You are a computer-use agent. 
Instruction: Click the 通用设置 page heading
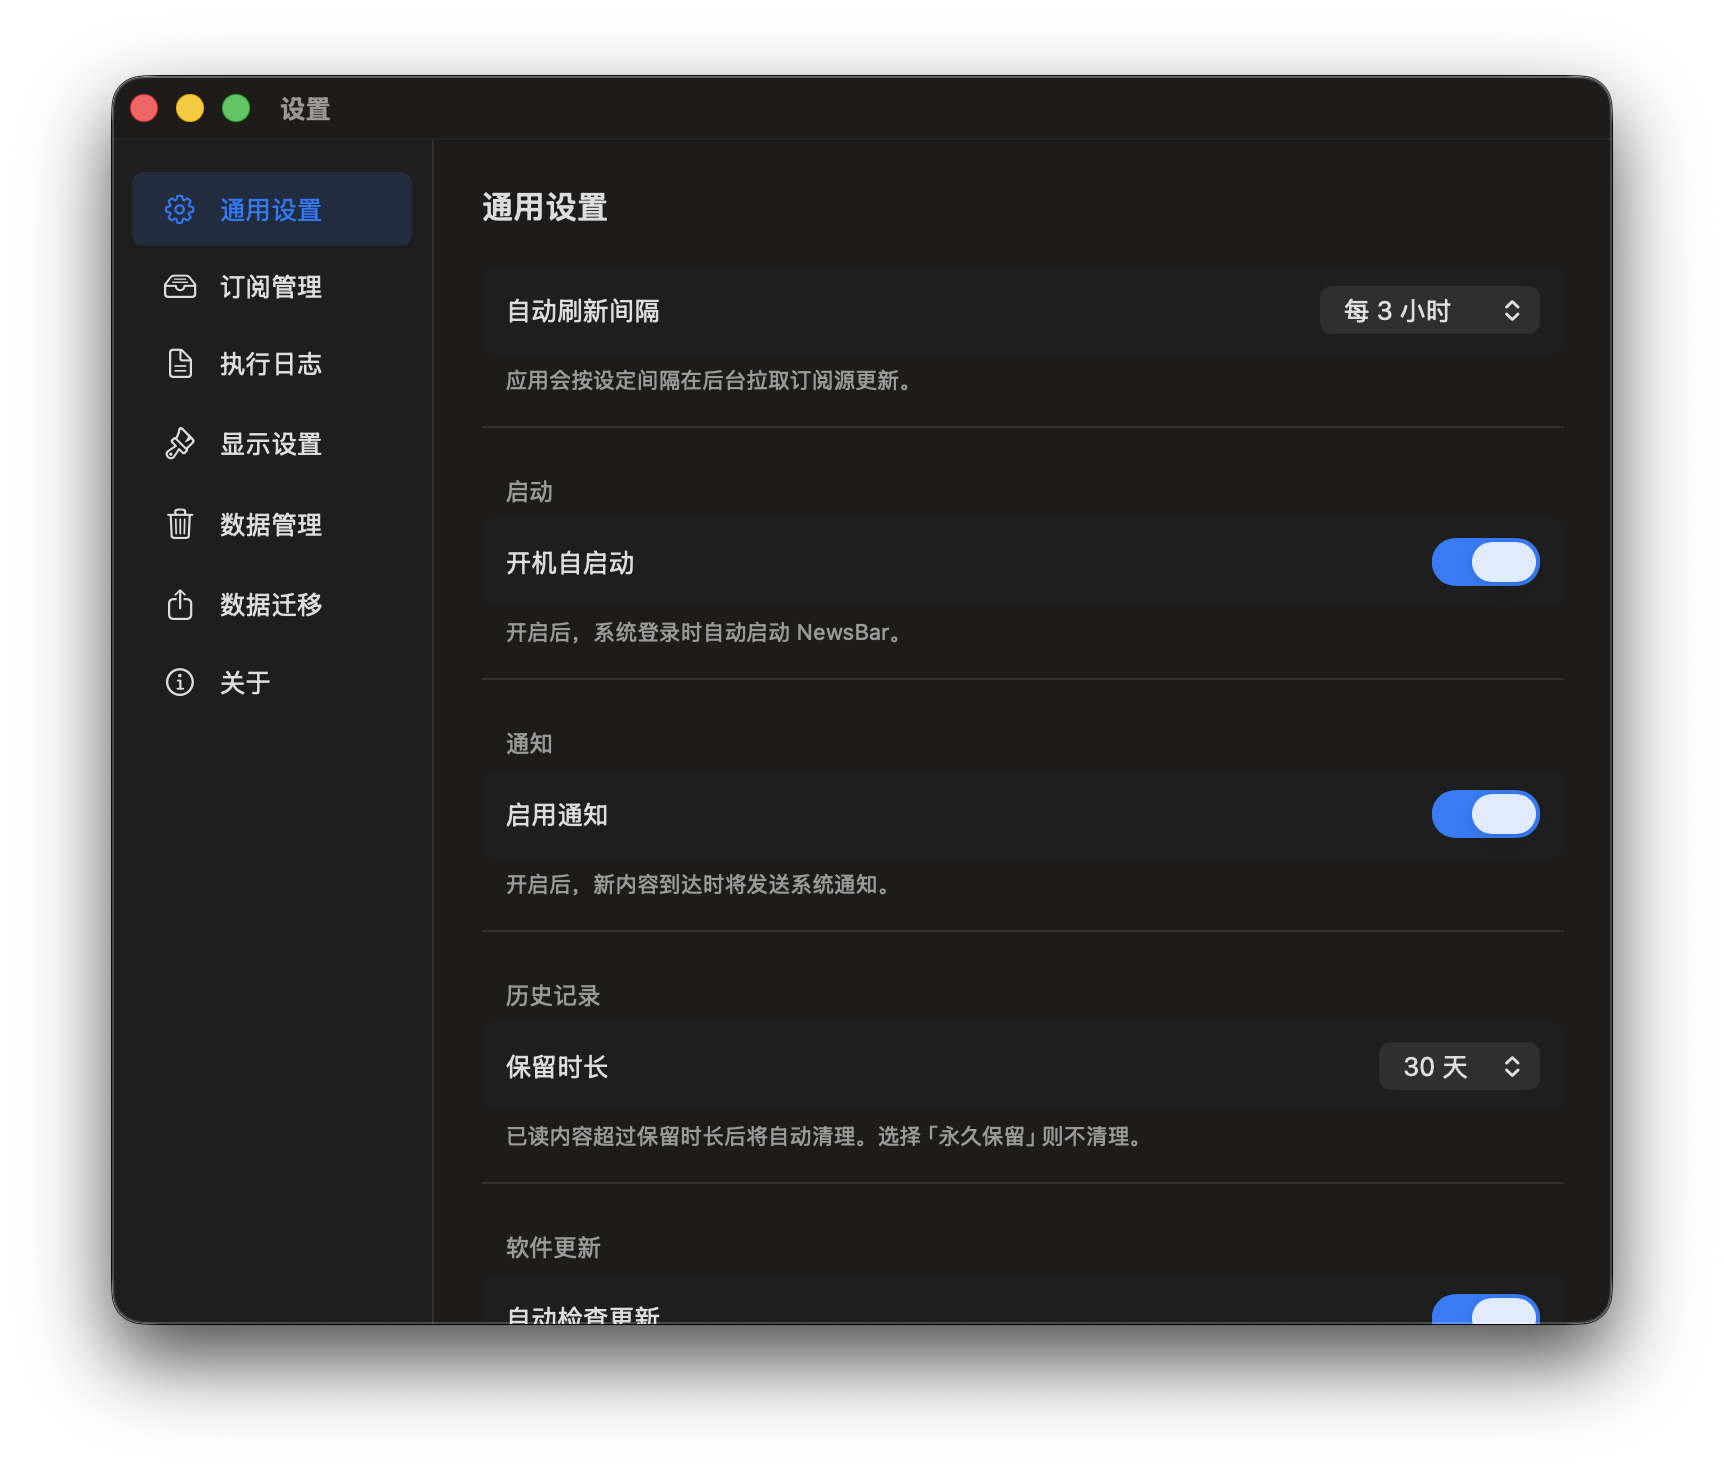[x=545, y=207]
